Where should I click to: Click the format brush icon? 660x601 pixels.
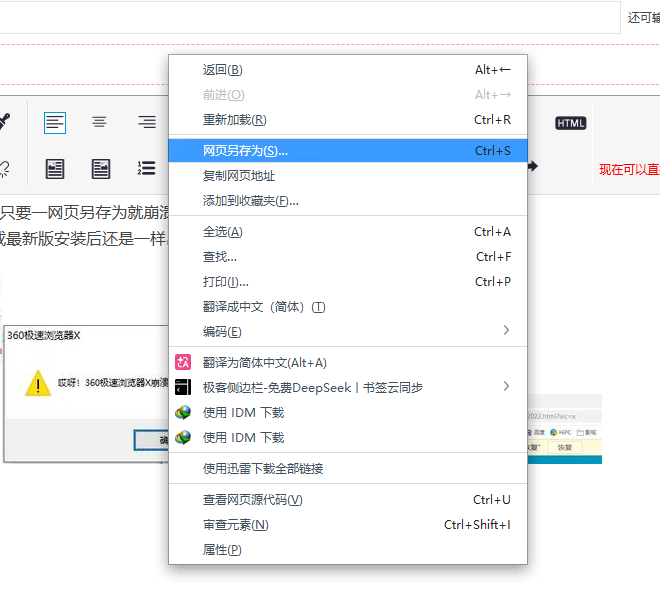tap(4, 122)
